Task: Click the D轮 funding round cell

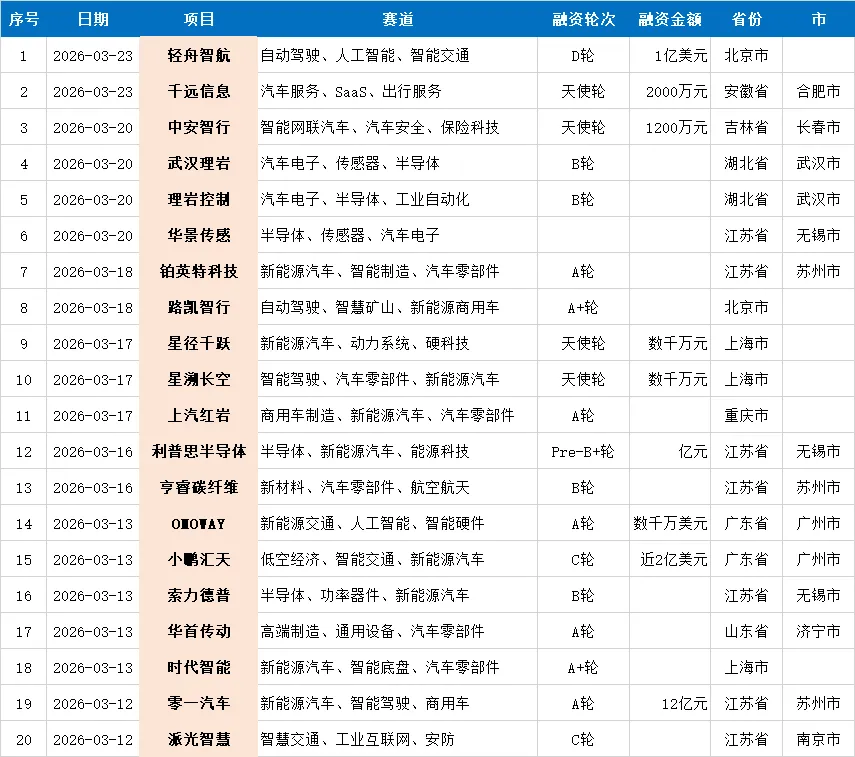Action: (x=583, y=55)
